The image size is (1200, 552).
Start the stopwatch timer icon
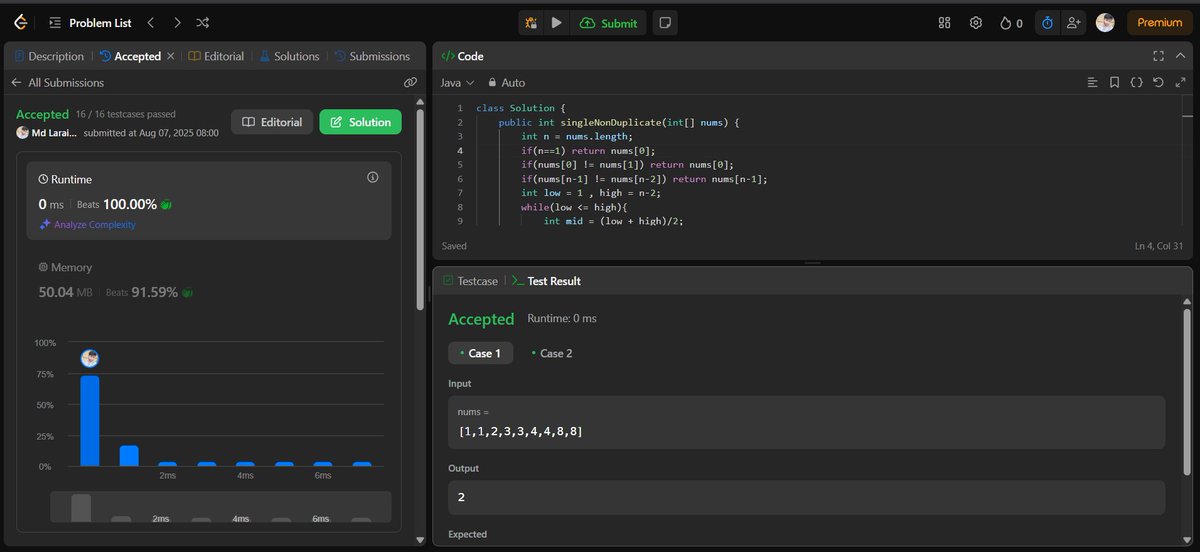click(1047, 22)
